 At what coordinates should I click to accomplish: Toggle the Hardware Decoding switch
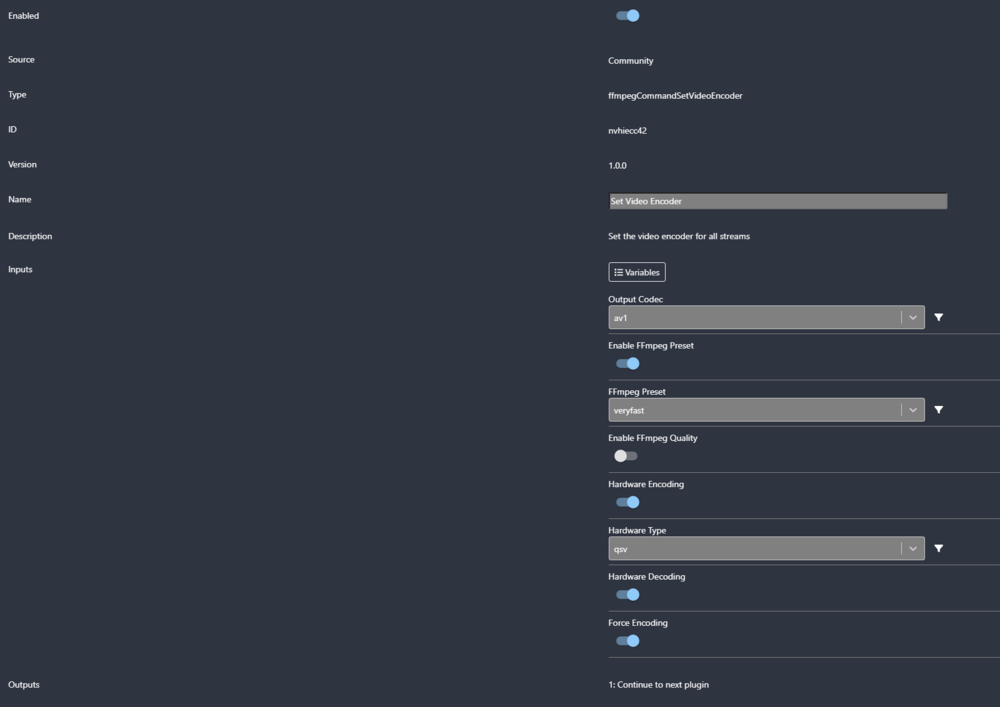point(628,595)
